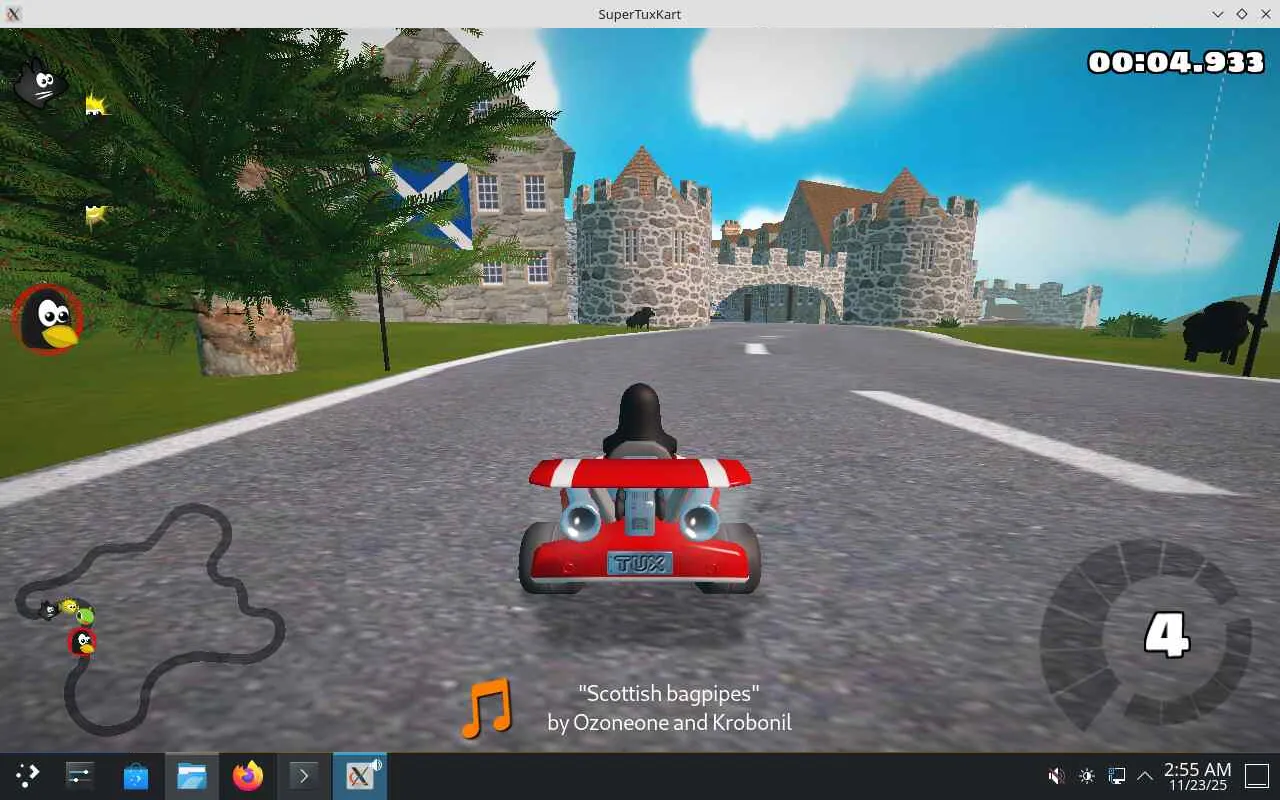This screenshot has height=800, width=1280.
Task: Click the third-place yellow spiky racer icon
Action: (x=96, y=214)
